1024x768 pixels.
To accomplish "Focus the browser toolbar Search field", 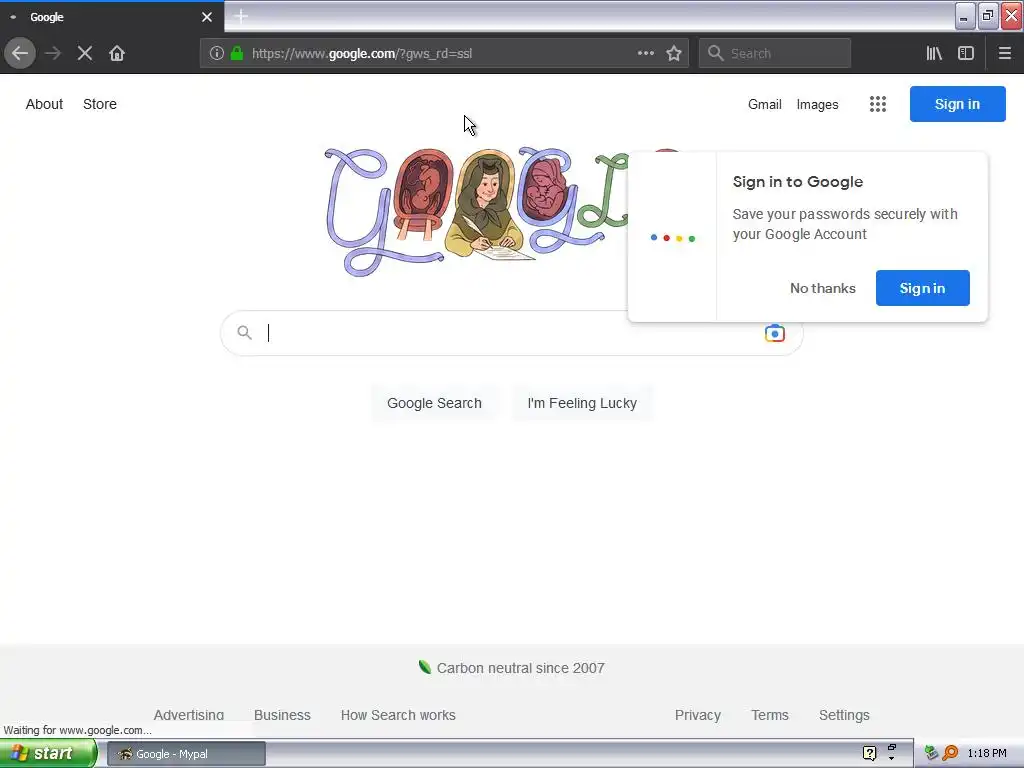I will (x=775, y=54).
